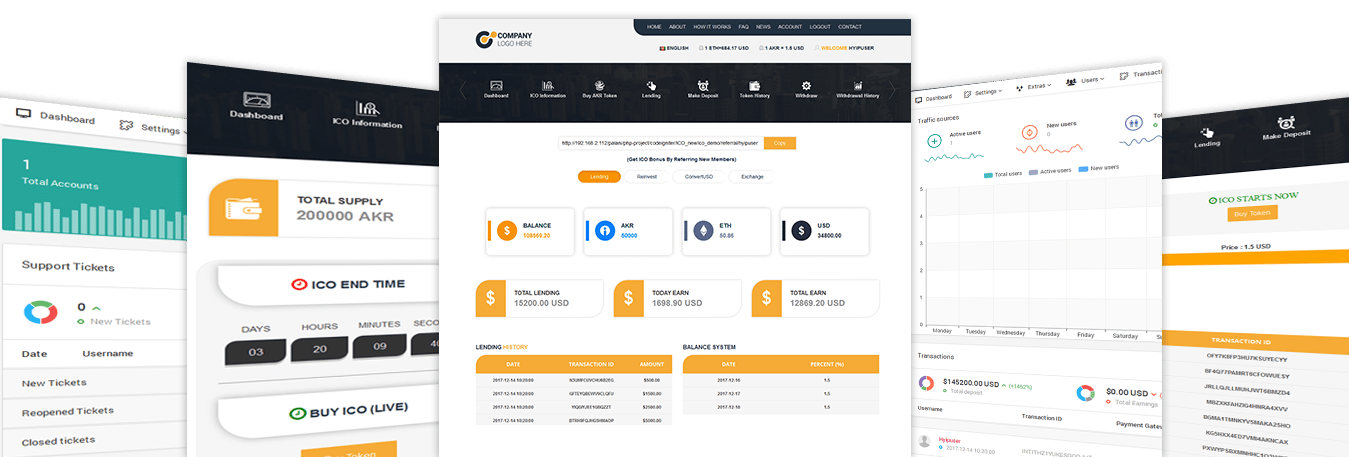Click the referral URL input field
Screen dimensions: 1349x457
[661, 143]
